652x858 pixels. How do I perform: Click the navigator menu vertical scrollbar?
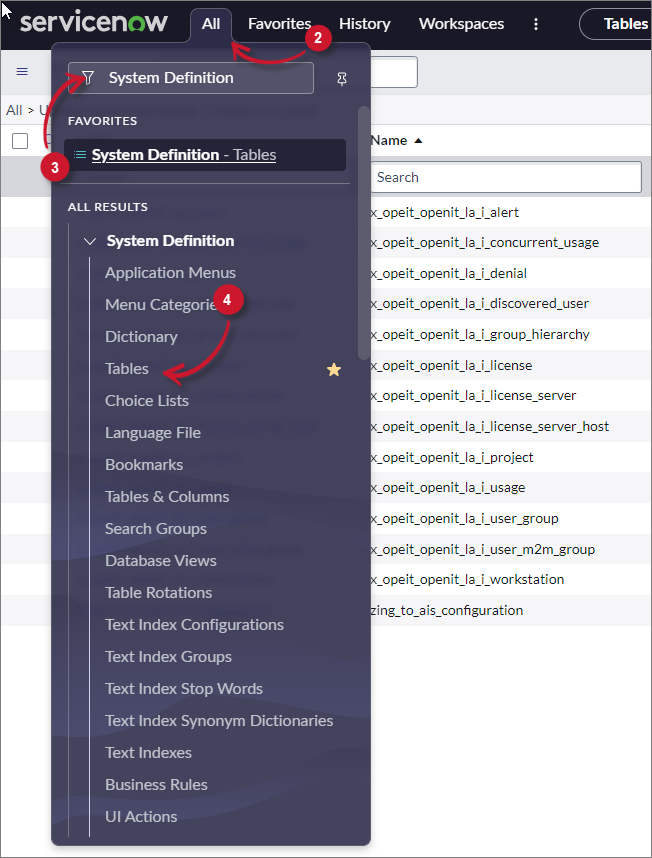coord(364,220)
